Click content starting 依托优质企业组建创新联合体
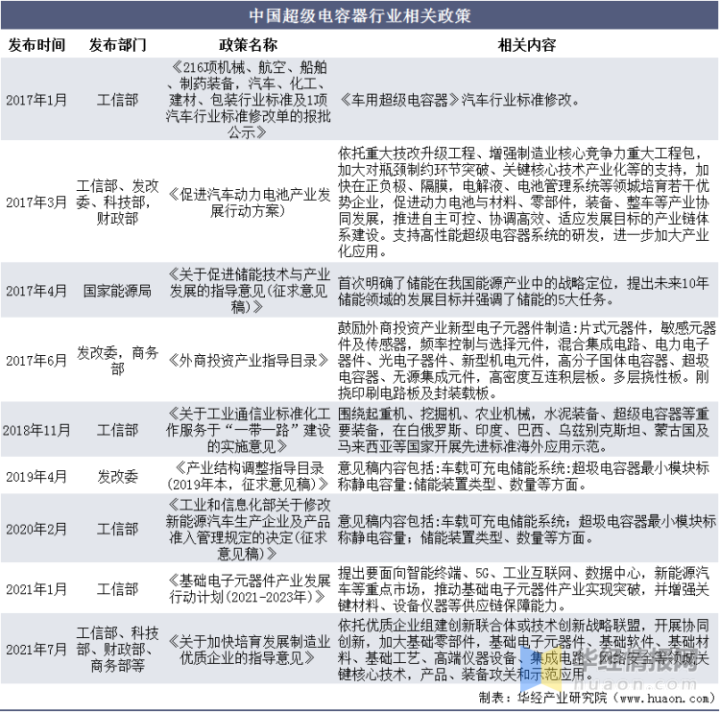The image size is (720, 712). [x=524, y=650]
